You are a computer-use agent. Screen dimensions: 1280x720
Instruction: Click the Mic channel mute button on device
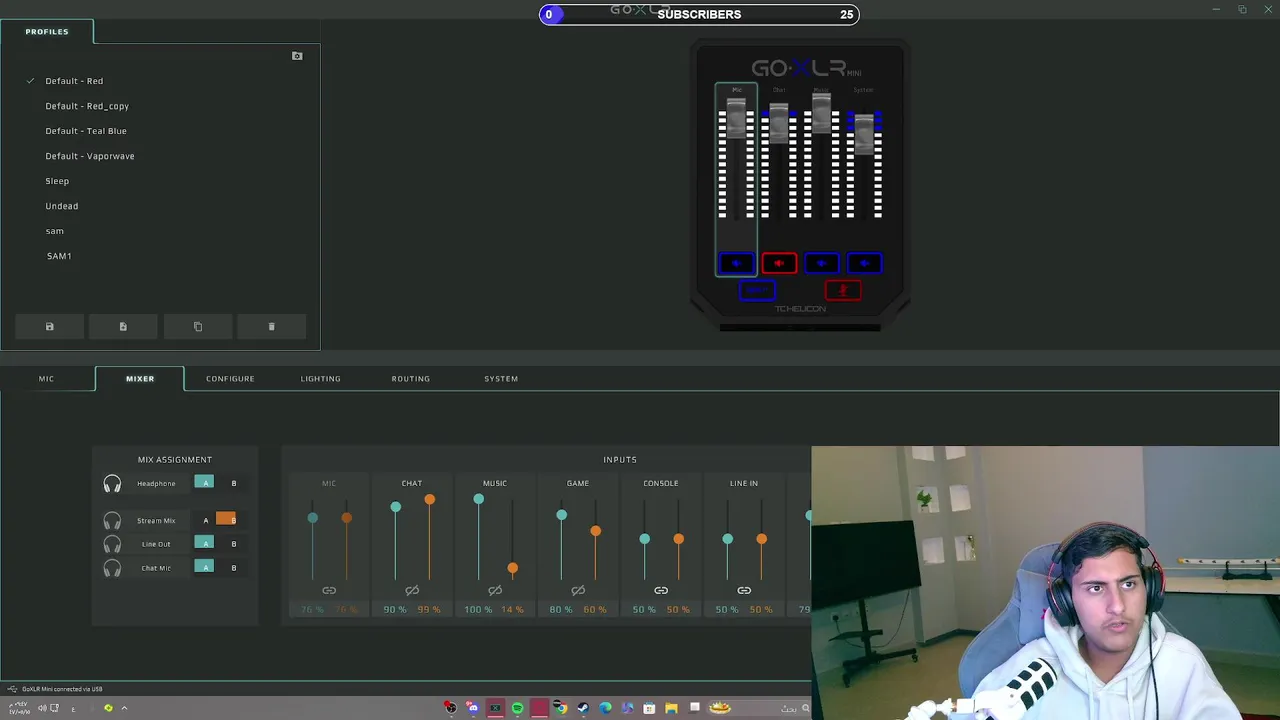pos(736,263)
